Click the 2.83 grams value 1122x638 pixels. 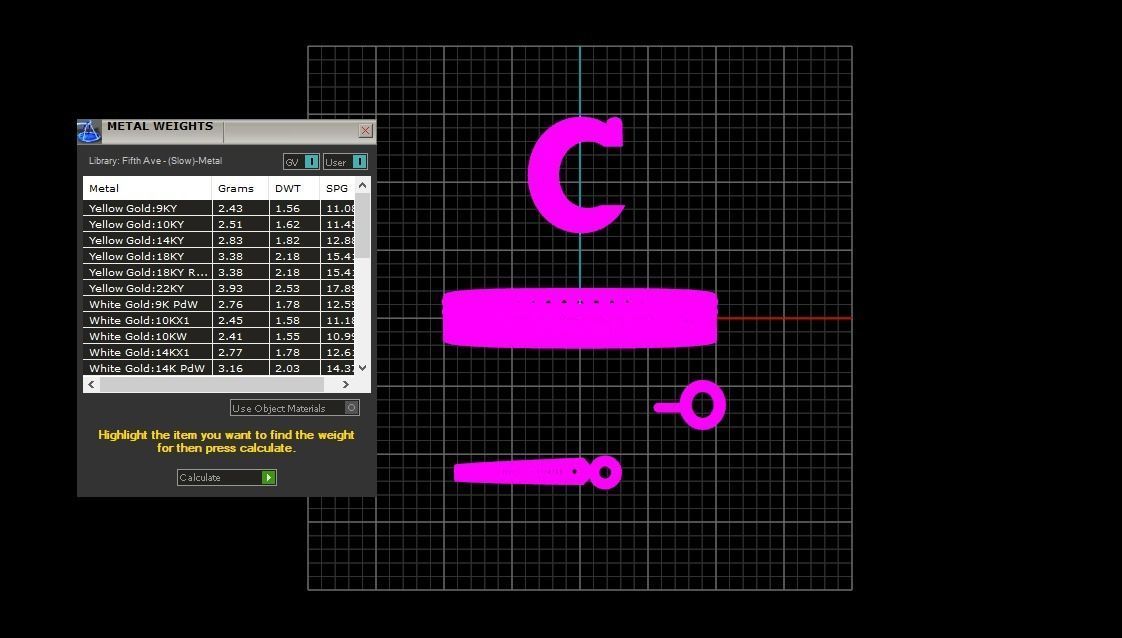pyautogui.click(x=230, y=240)
